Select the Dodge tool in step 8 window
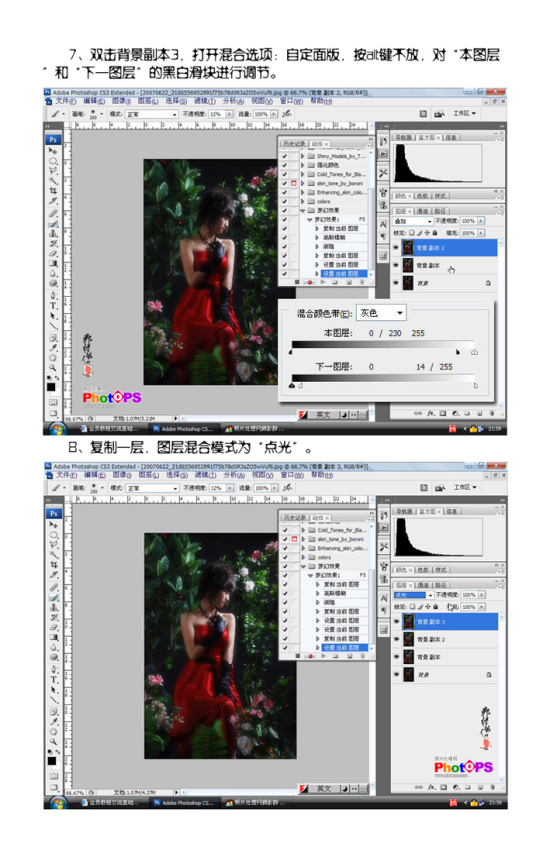The image size is (550, 857). click(54, 658)
